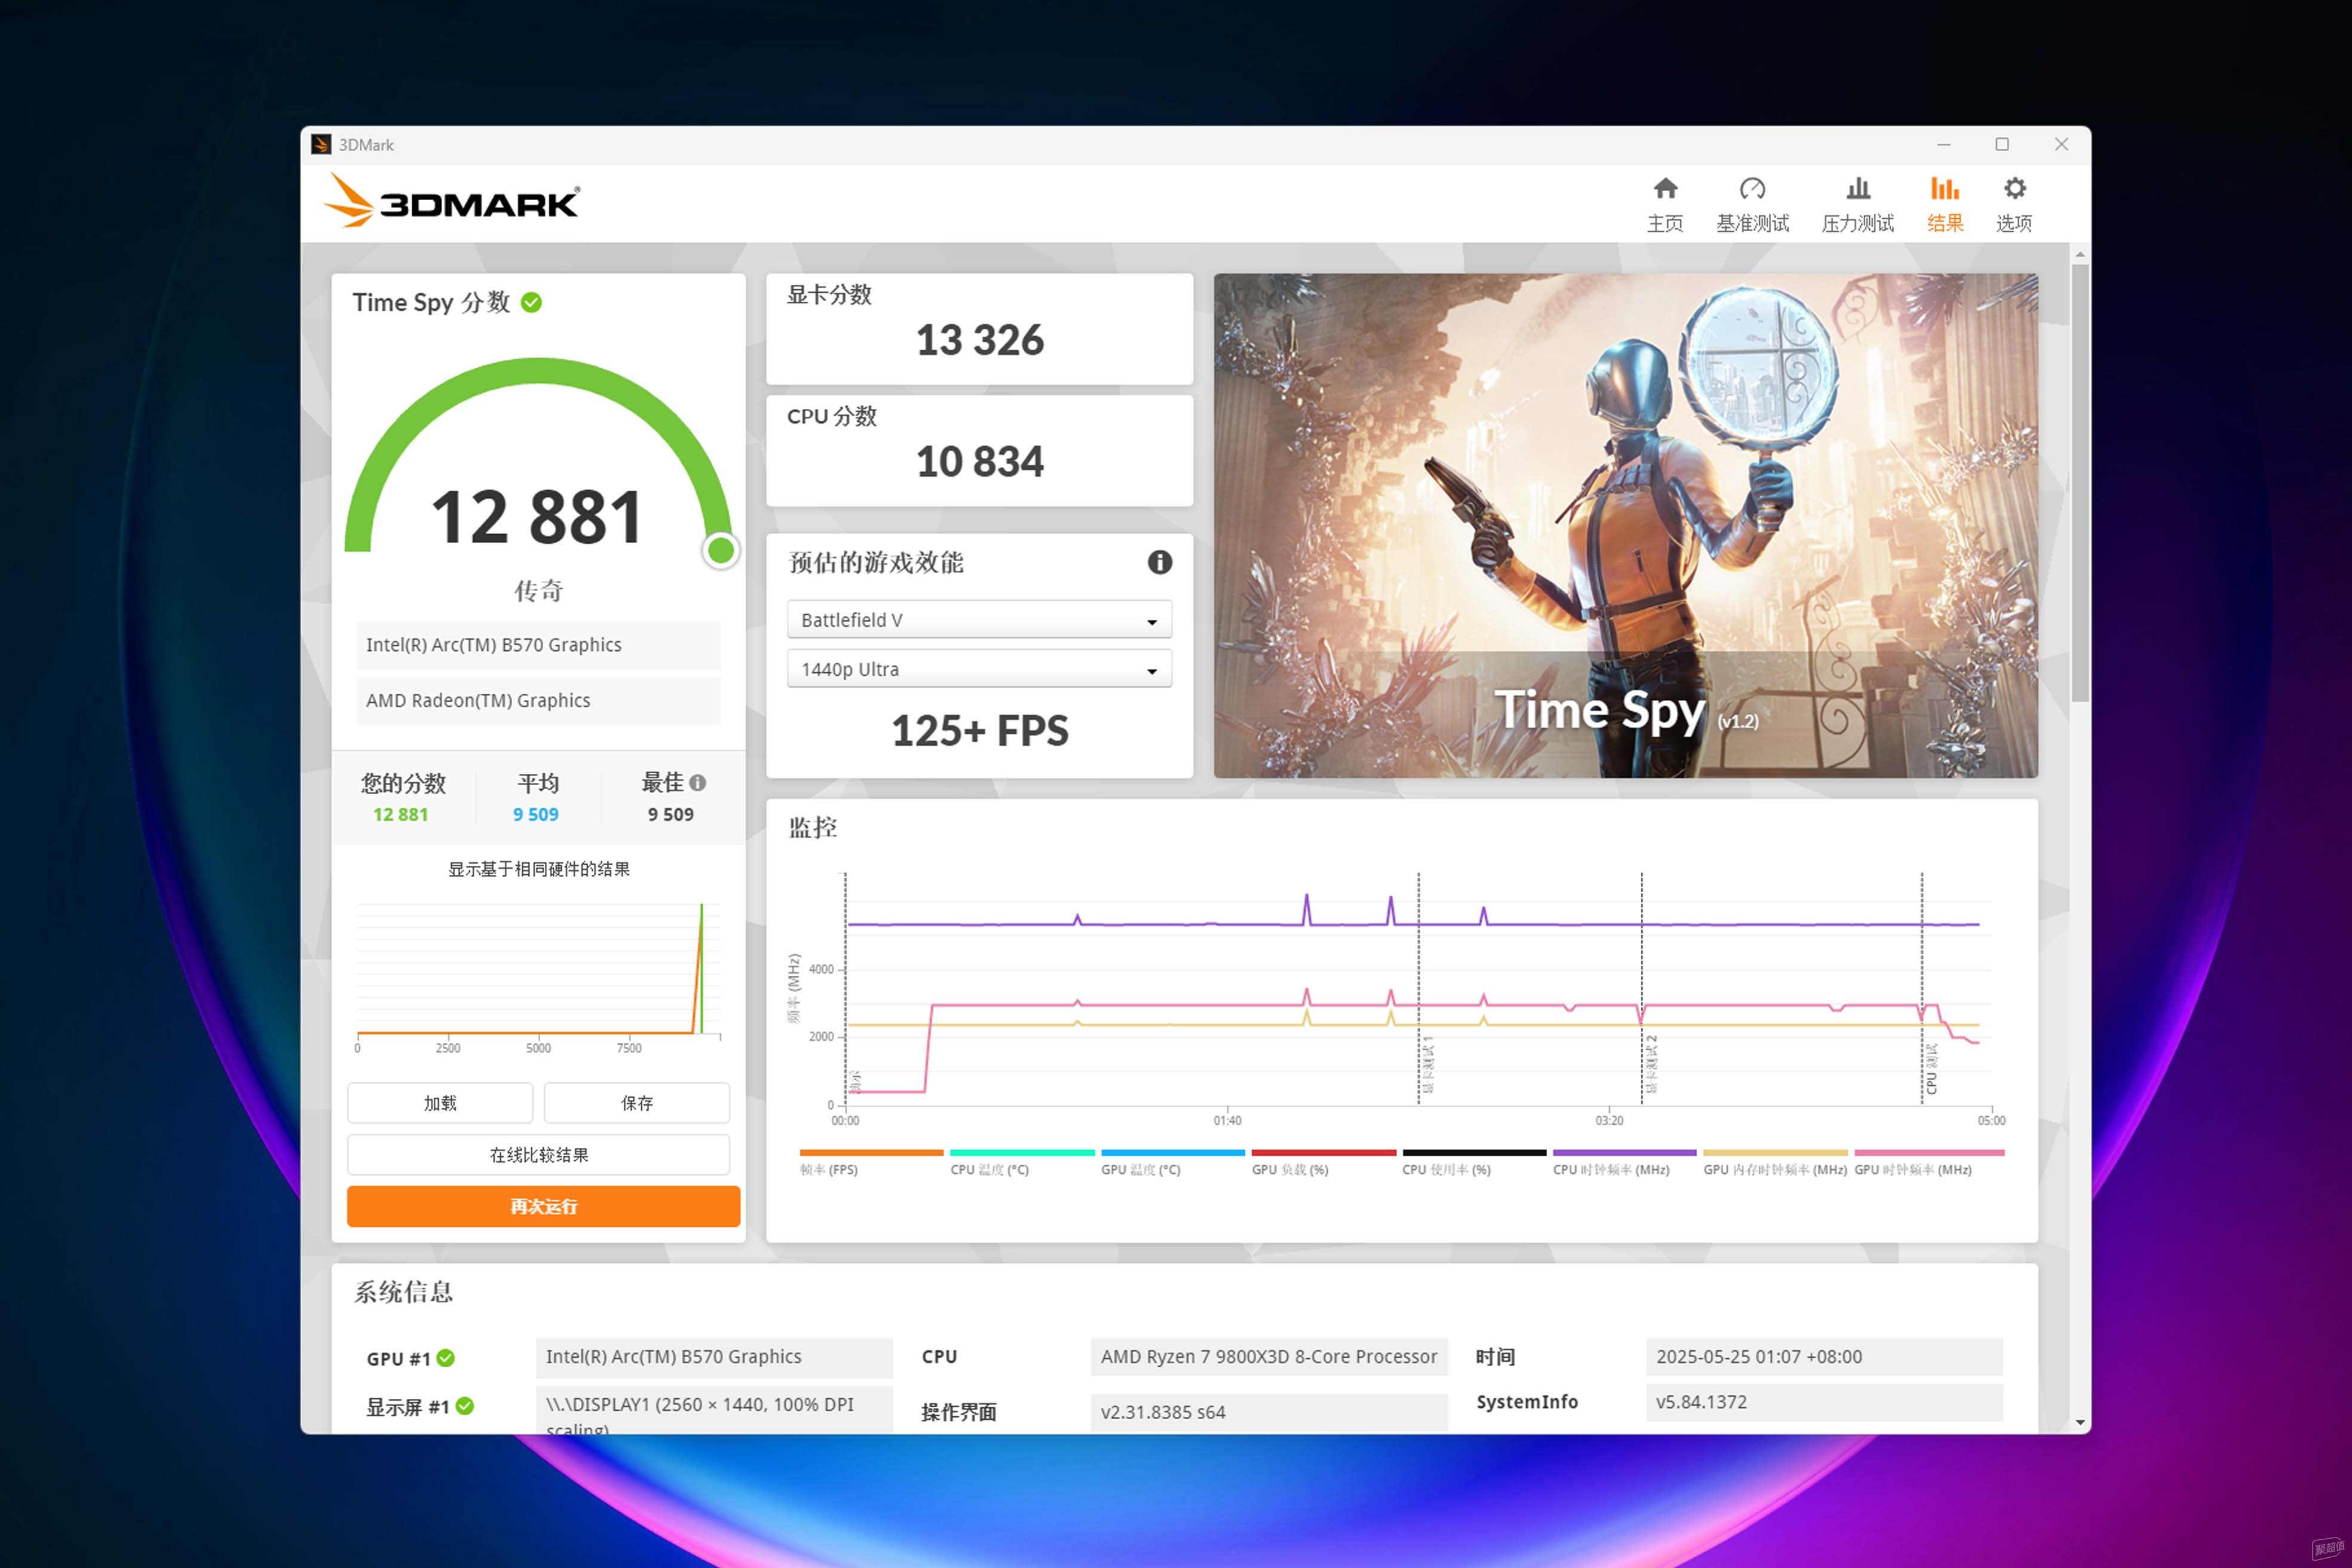The height and width of the screenshot is (1568, 2352).
Task: Toggle CPU 时钟频率 (MHz) purple legend entry
Action: pyautogui.click(x=1625, y=1162)
